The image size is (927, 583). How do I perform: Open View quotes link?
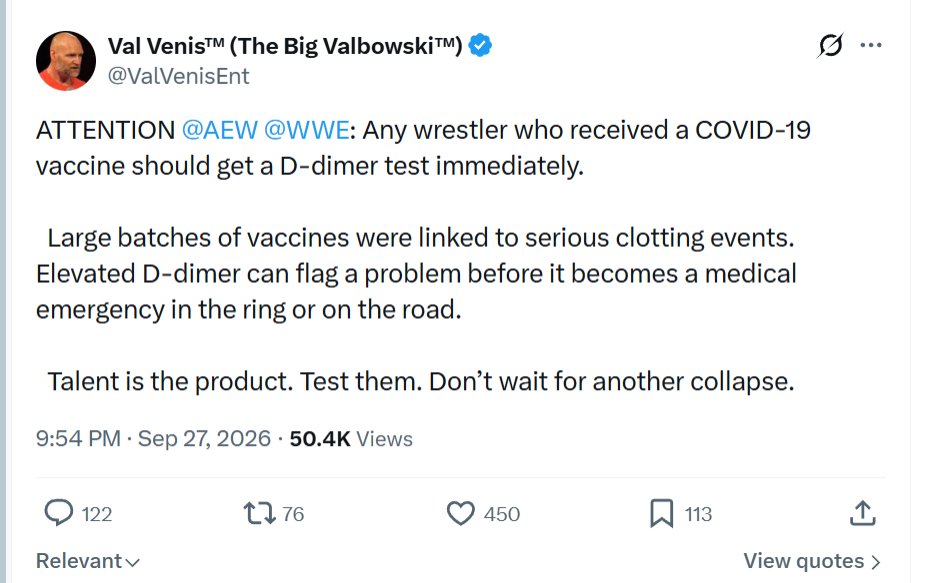pyautogui.click(x=812, y=561)
